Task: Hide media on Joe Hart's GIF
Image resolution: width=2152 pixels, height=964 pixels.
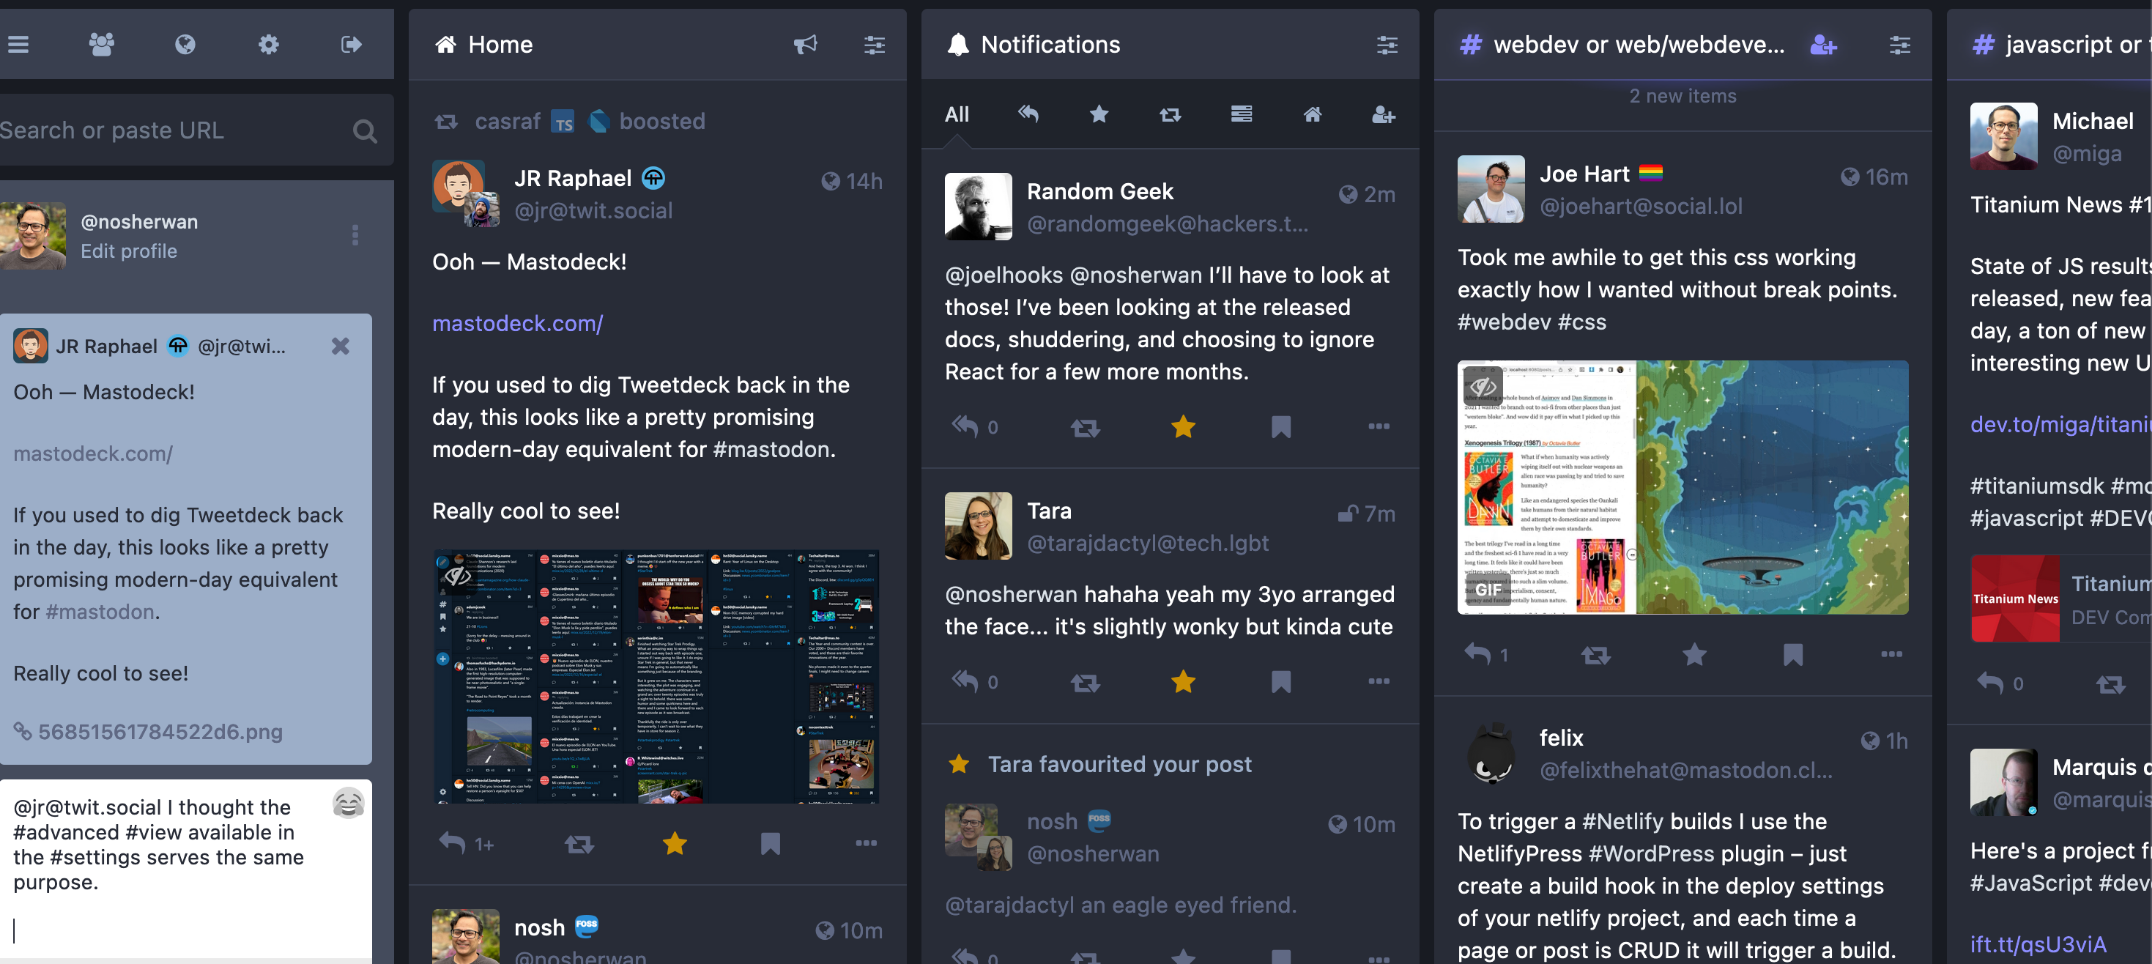Action: coord(1484,385)
